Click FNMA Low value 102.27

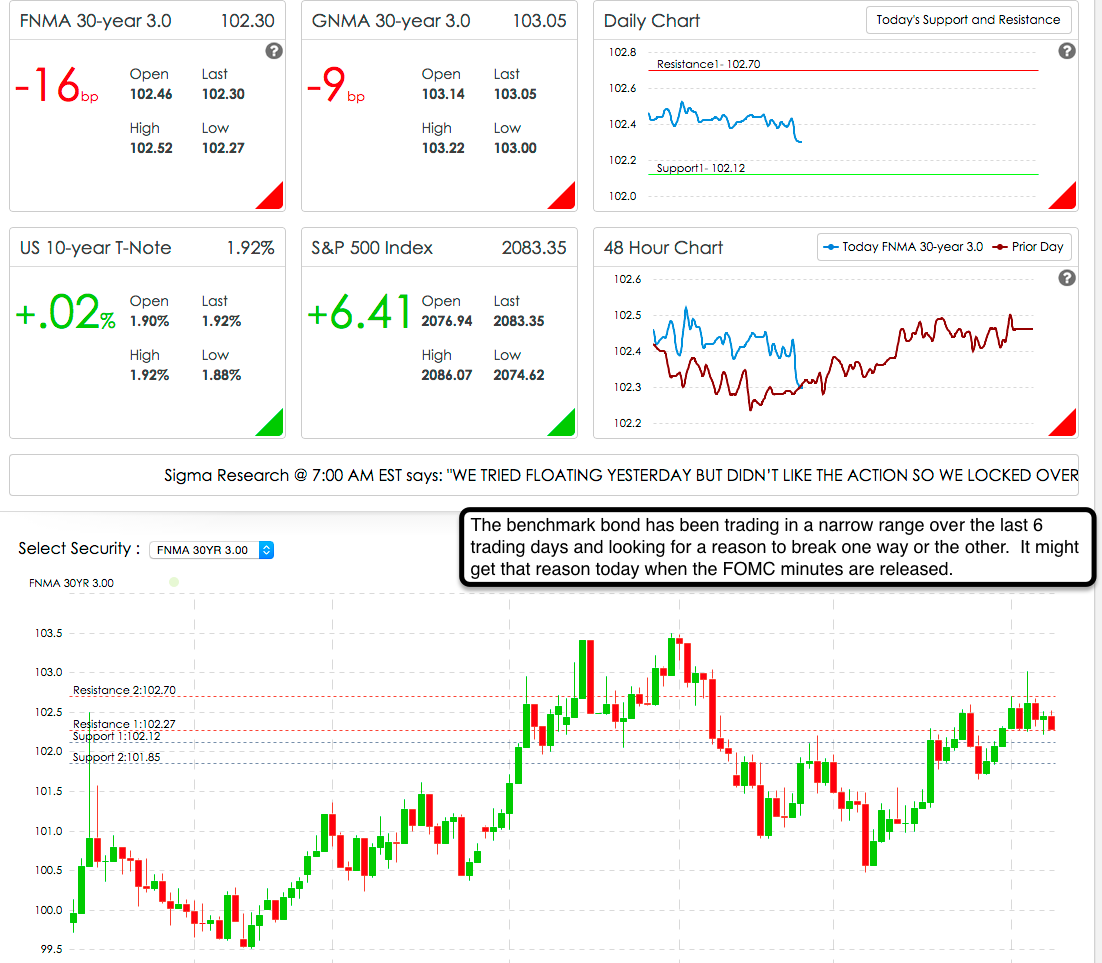click(223, 148)
